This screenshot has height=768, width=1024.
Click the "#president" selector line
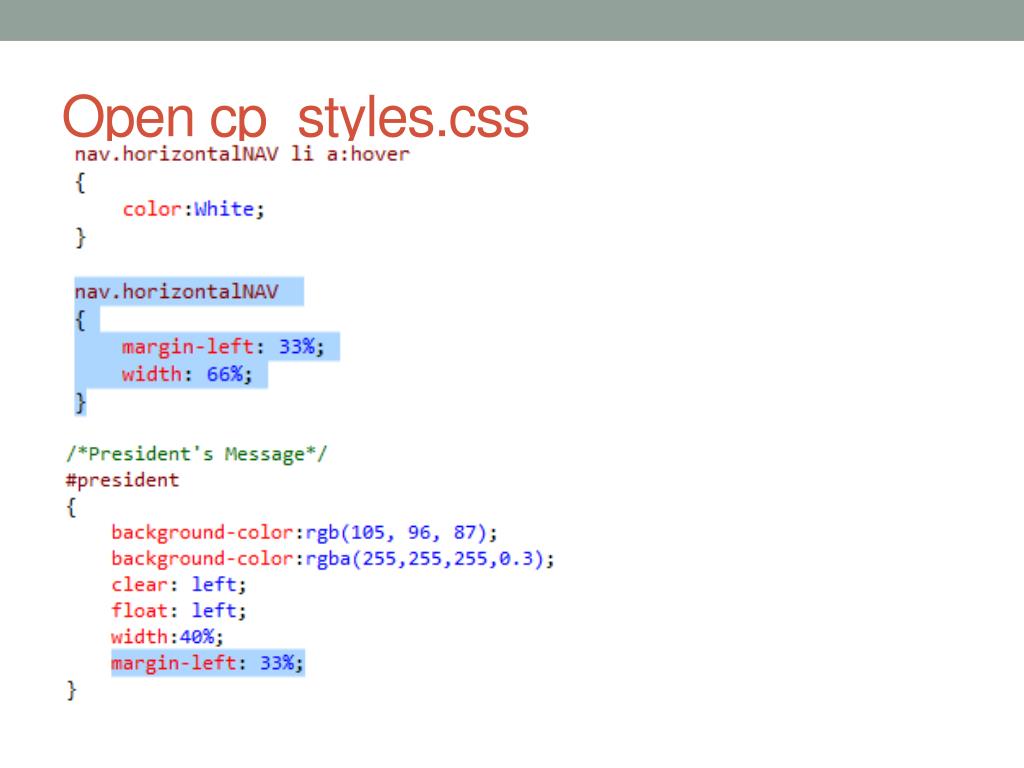tap(122, 480)
